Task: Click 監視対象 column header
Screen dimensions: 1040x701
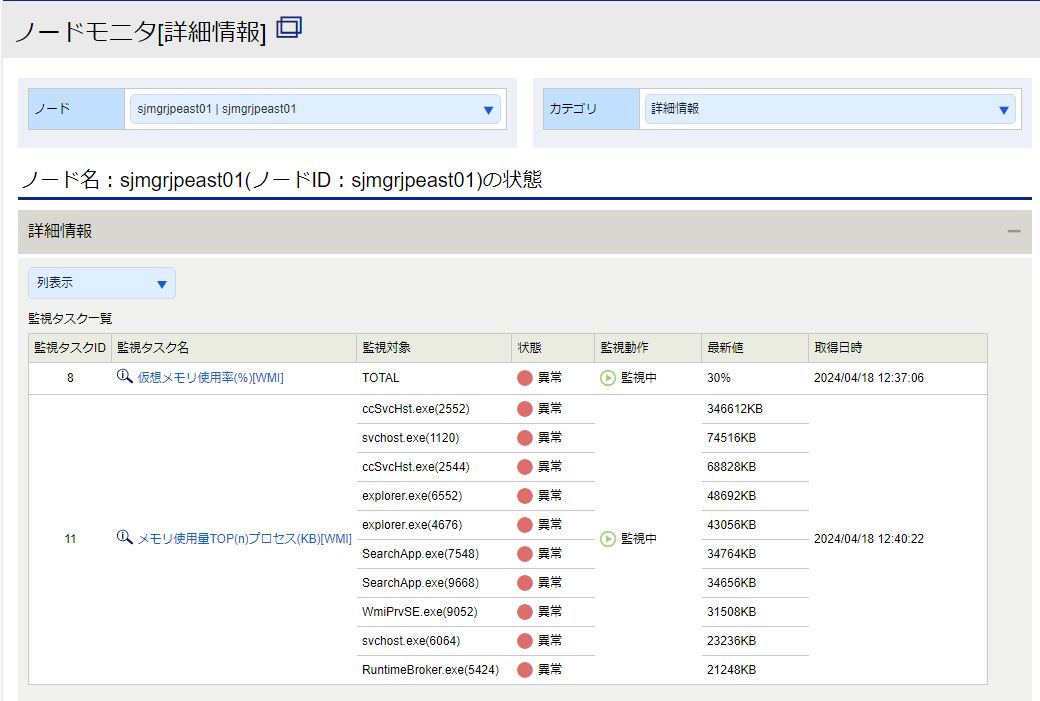Action: 434,348
